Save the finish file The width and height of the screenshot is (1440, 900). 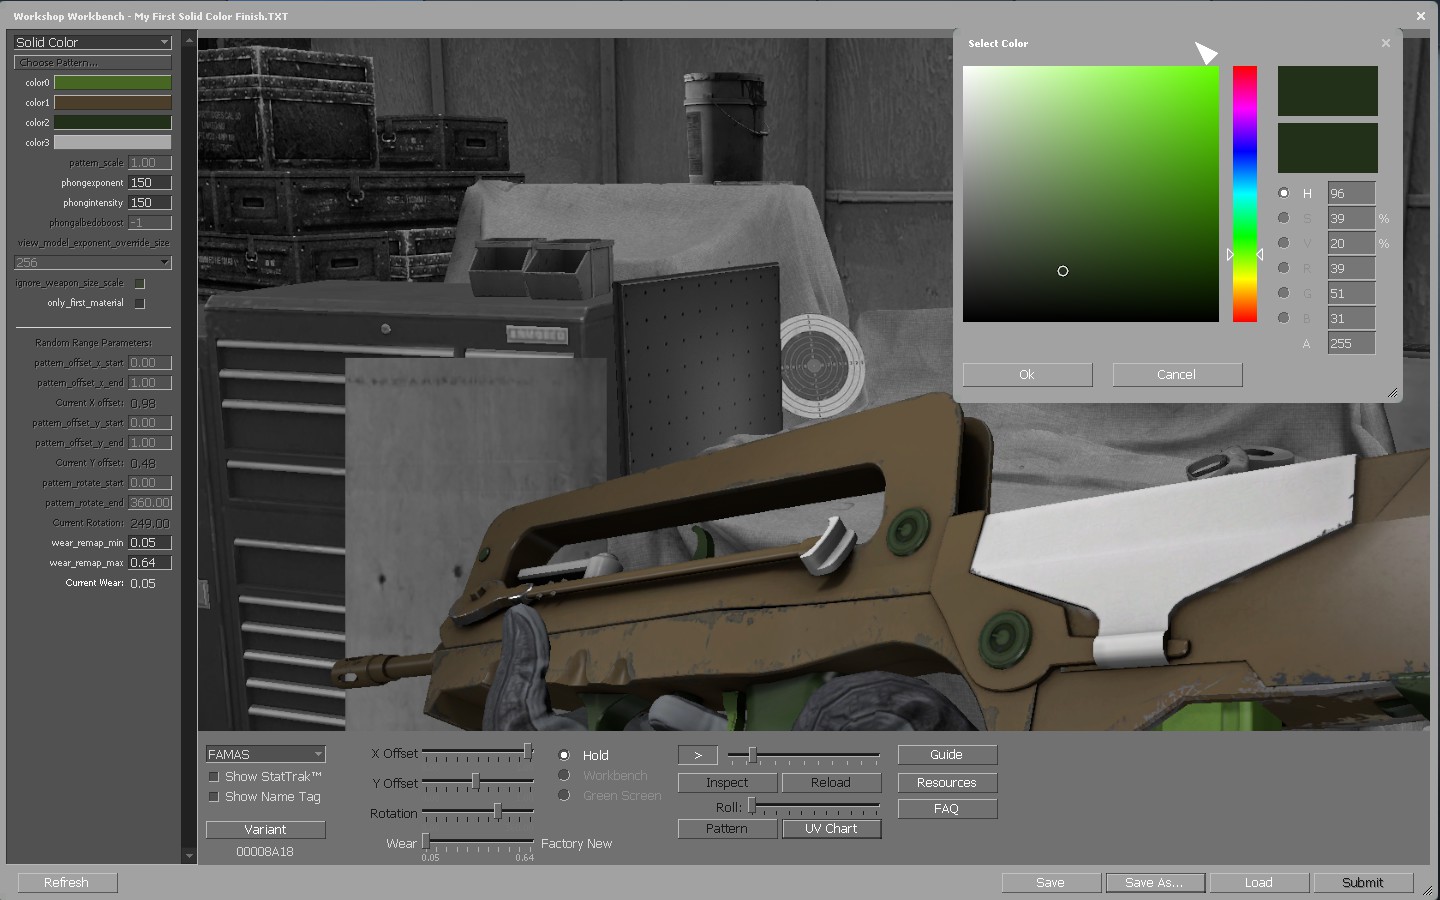(1051, 882)
